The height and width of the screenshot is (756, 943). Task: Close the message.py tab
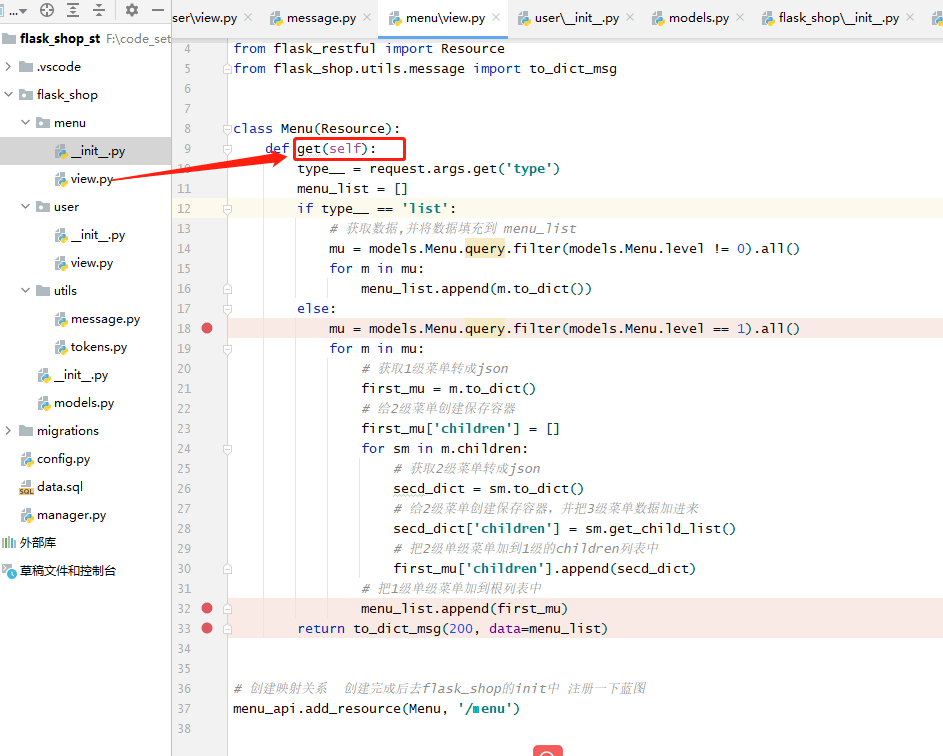click(x=367, y=17)
